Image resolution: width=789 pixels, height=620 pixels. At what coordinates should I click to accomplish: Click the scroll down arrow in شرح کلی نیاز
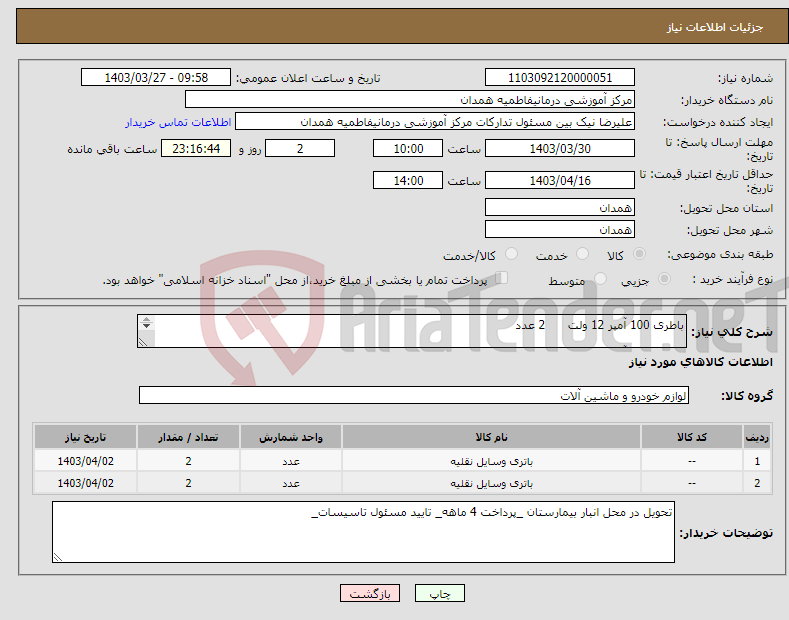tap(146, 326)
